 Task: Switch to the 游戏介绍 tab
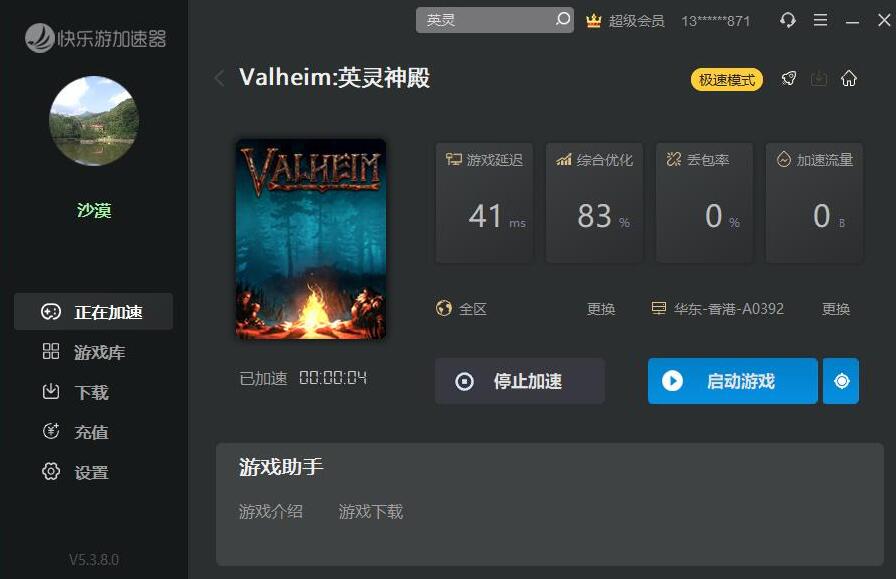(x=271, y=511)
